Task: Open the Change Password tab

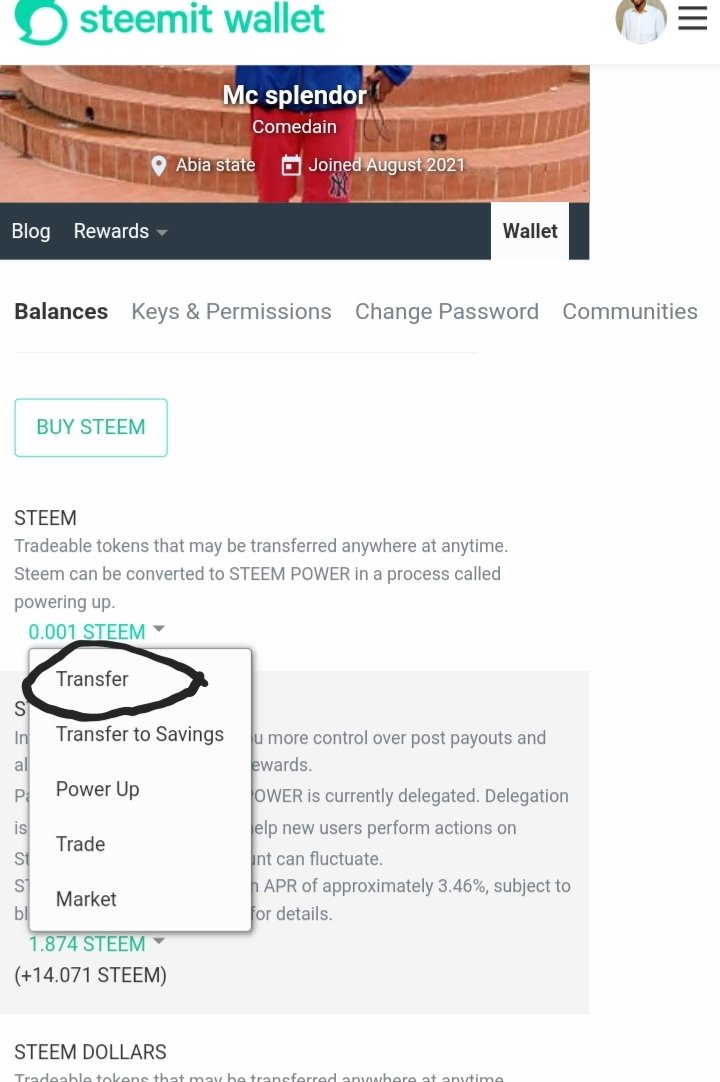Action: point(446,311)
